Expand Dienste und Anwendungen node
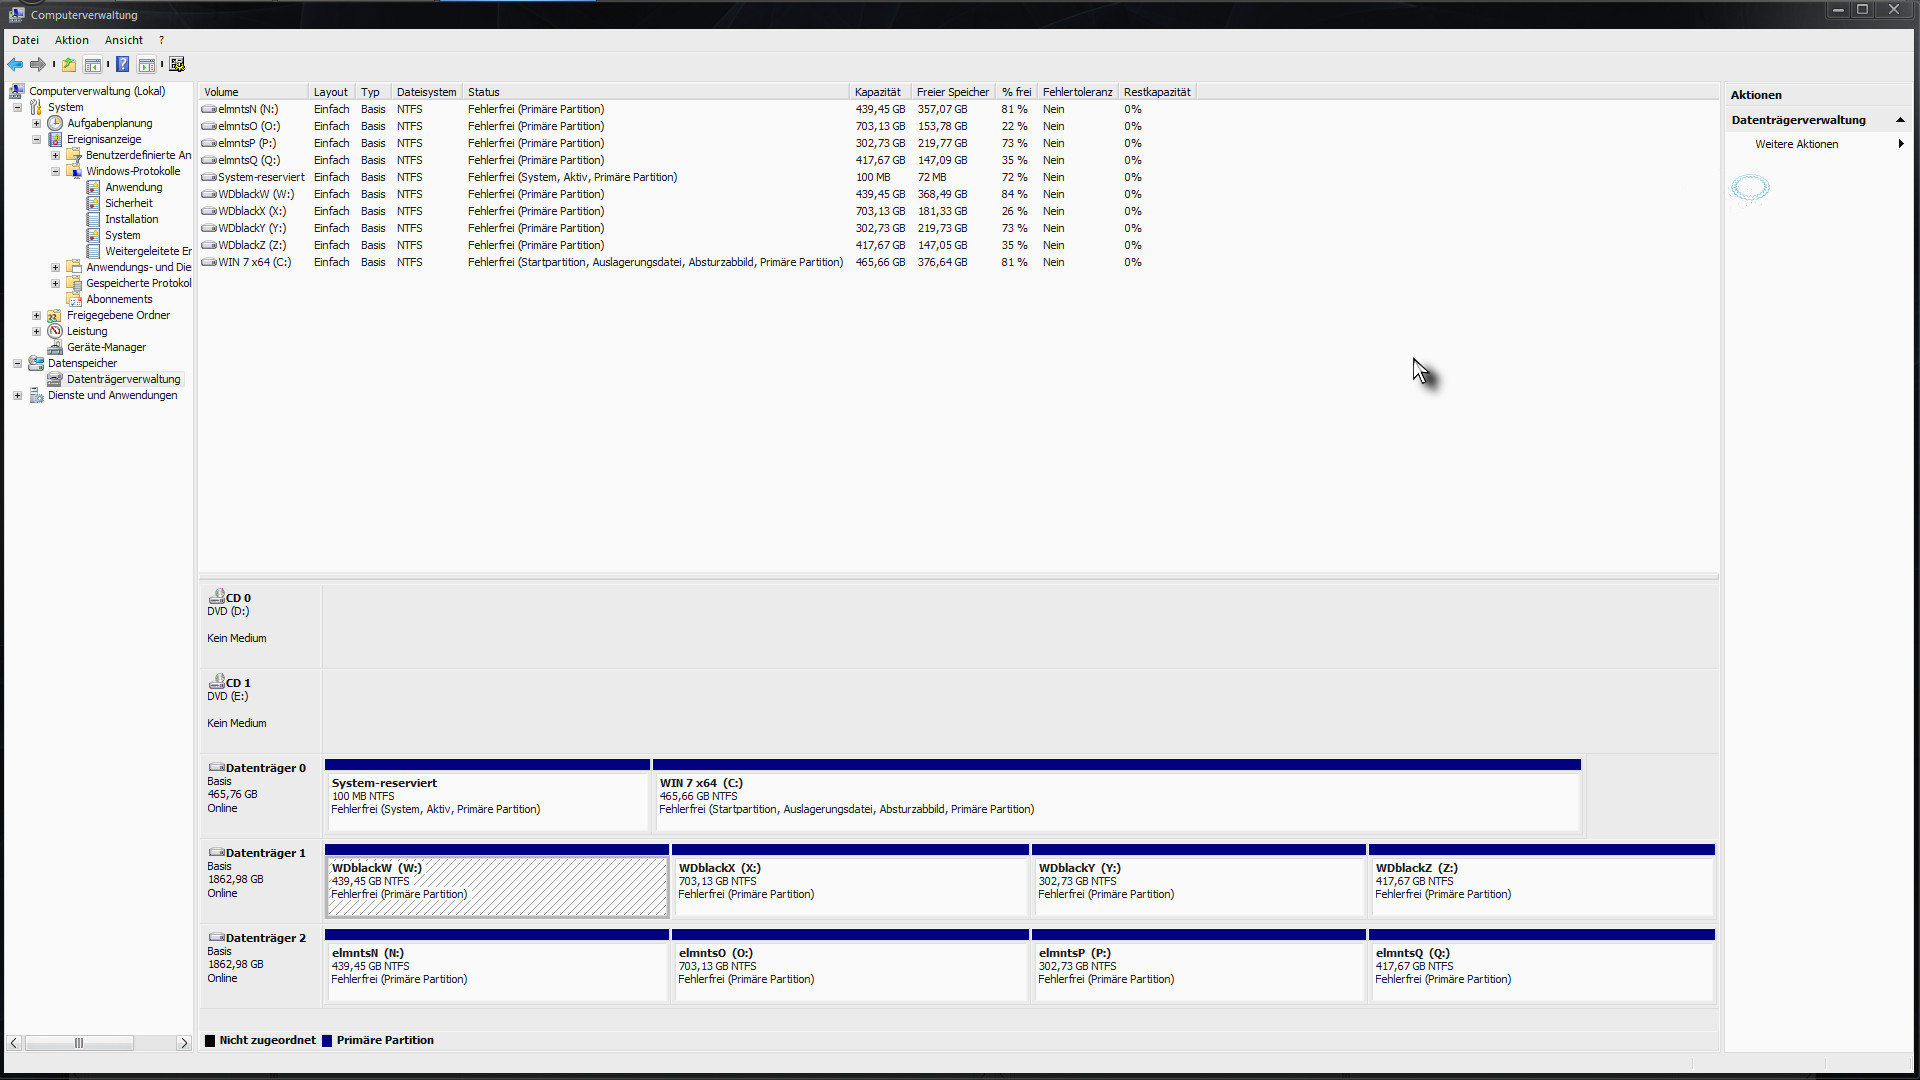 click(x=17, y=395)
